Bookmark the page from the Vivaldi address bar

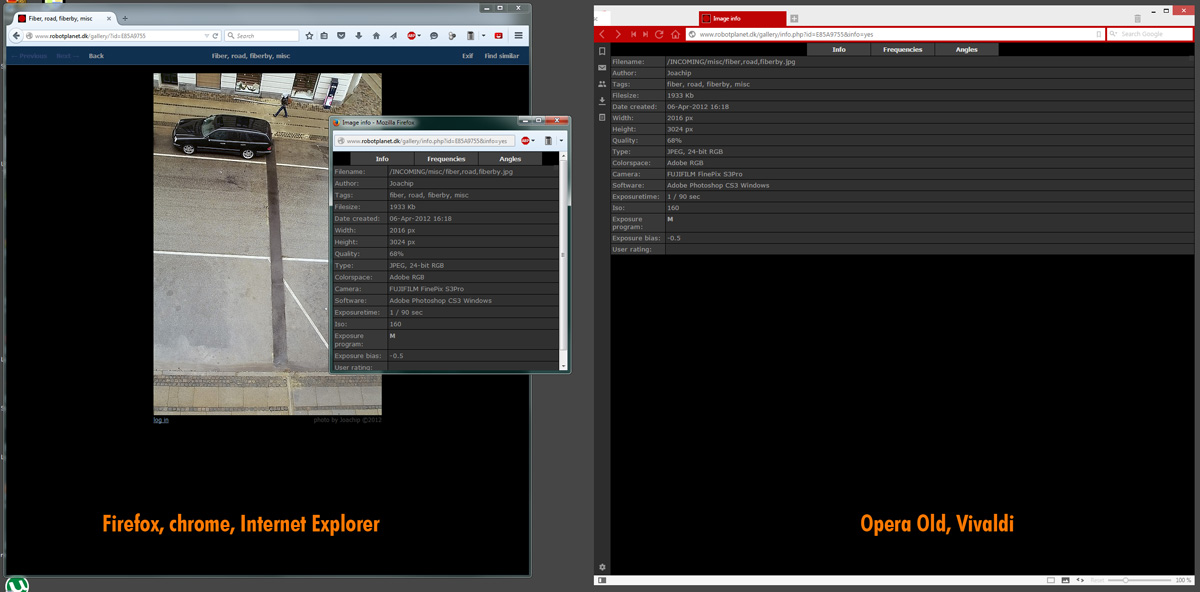[1098, 34]
